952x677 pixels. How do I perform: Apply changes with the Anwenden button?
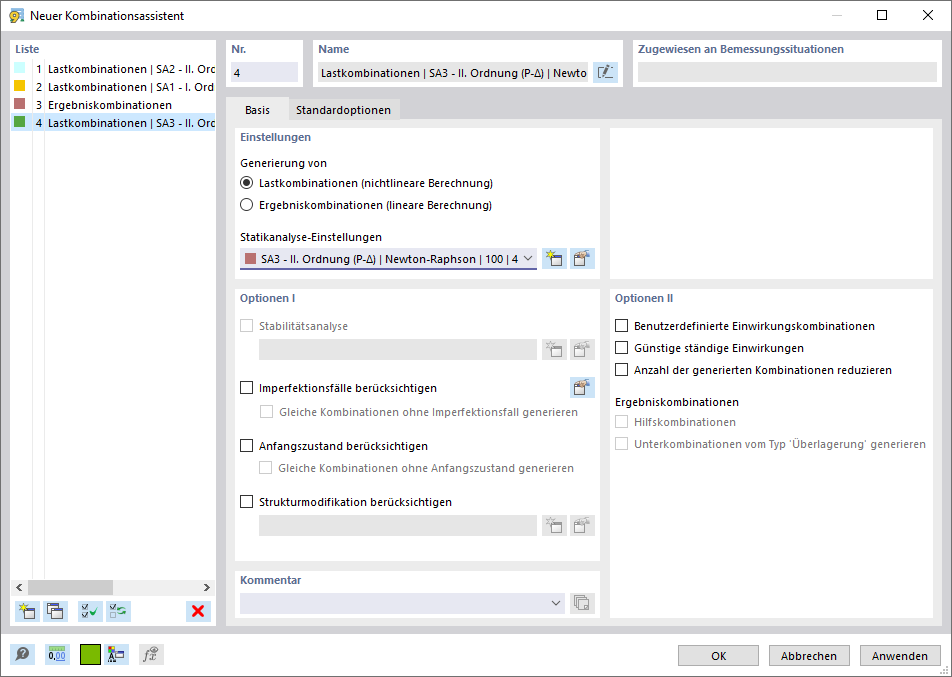[899, 655]
